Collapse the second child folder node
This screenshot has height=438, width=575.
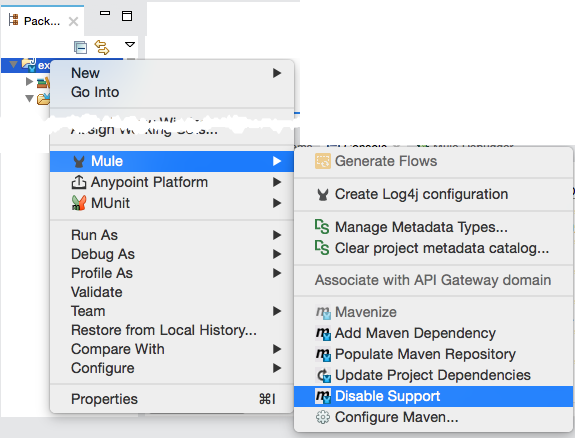30,98
